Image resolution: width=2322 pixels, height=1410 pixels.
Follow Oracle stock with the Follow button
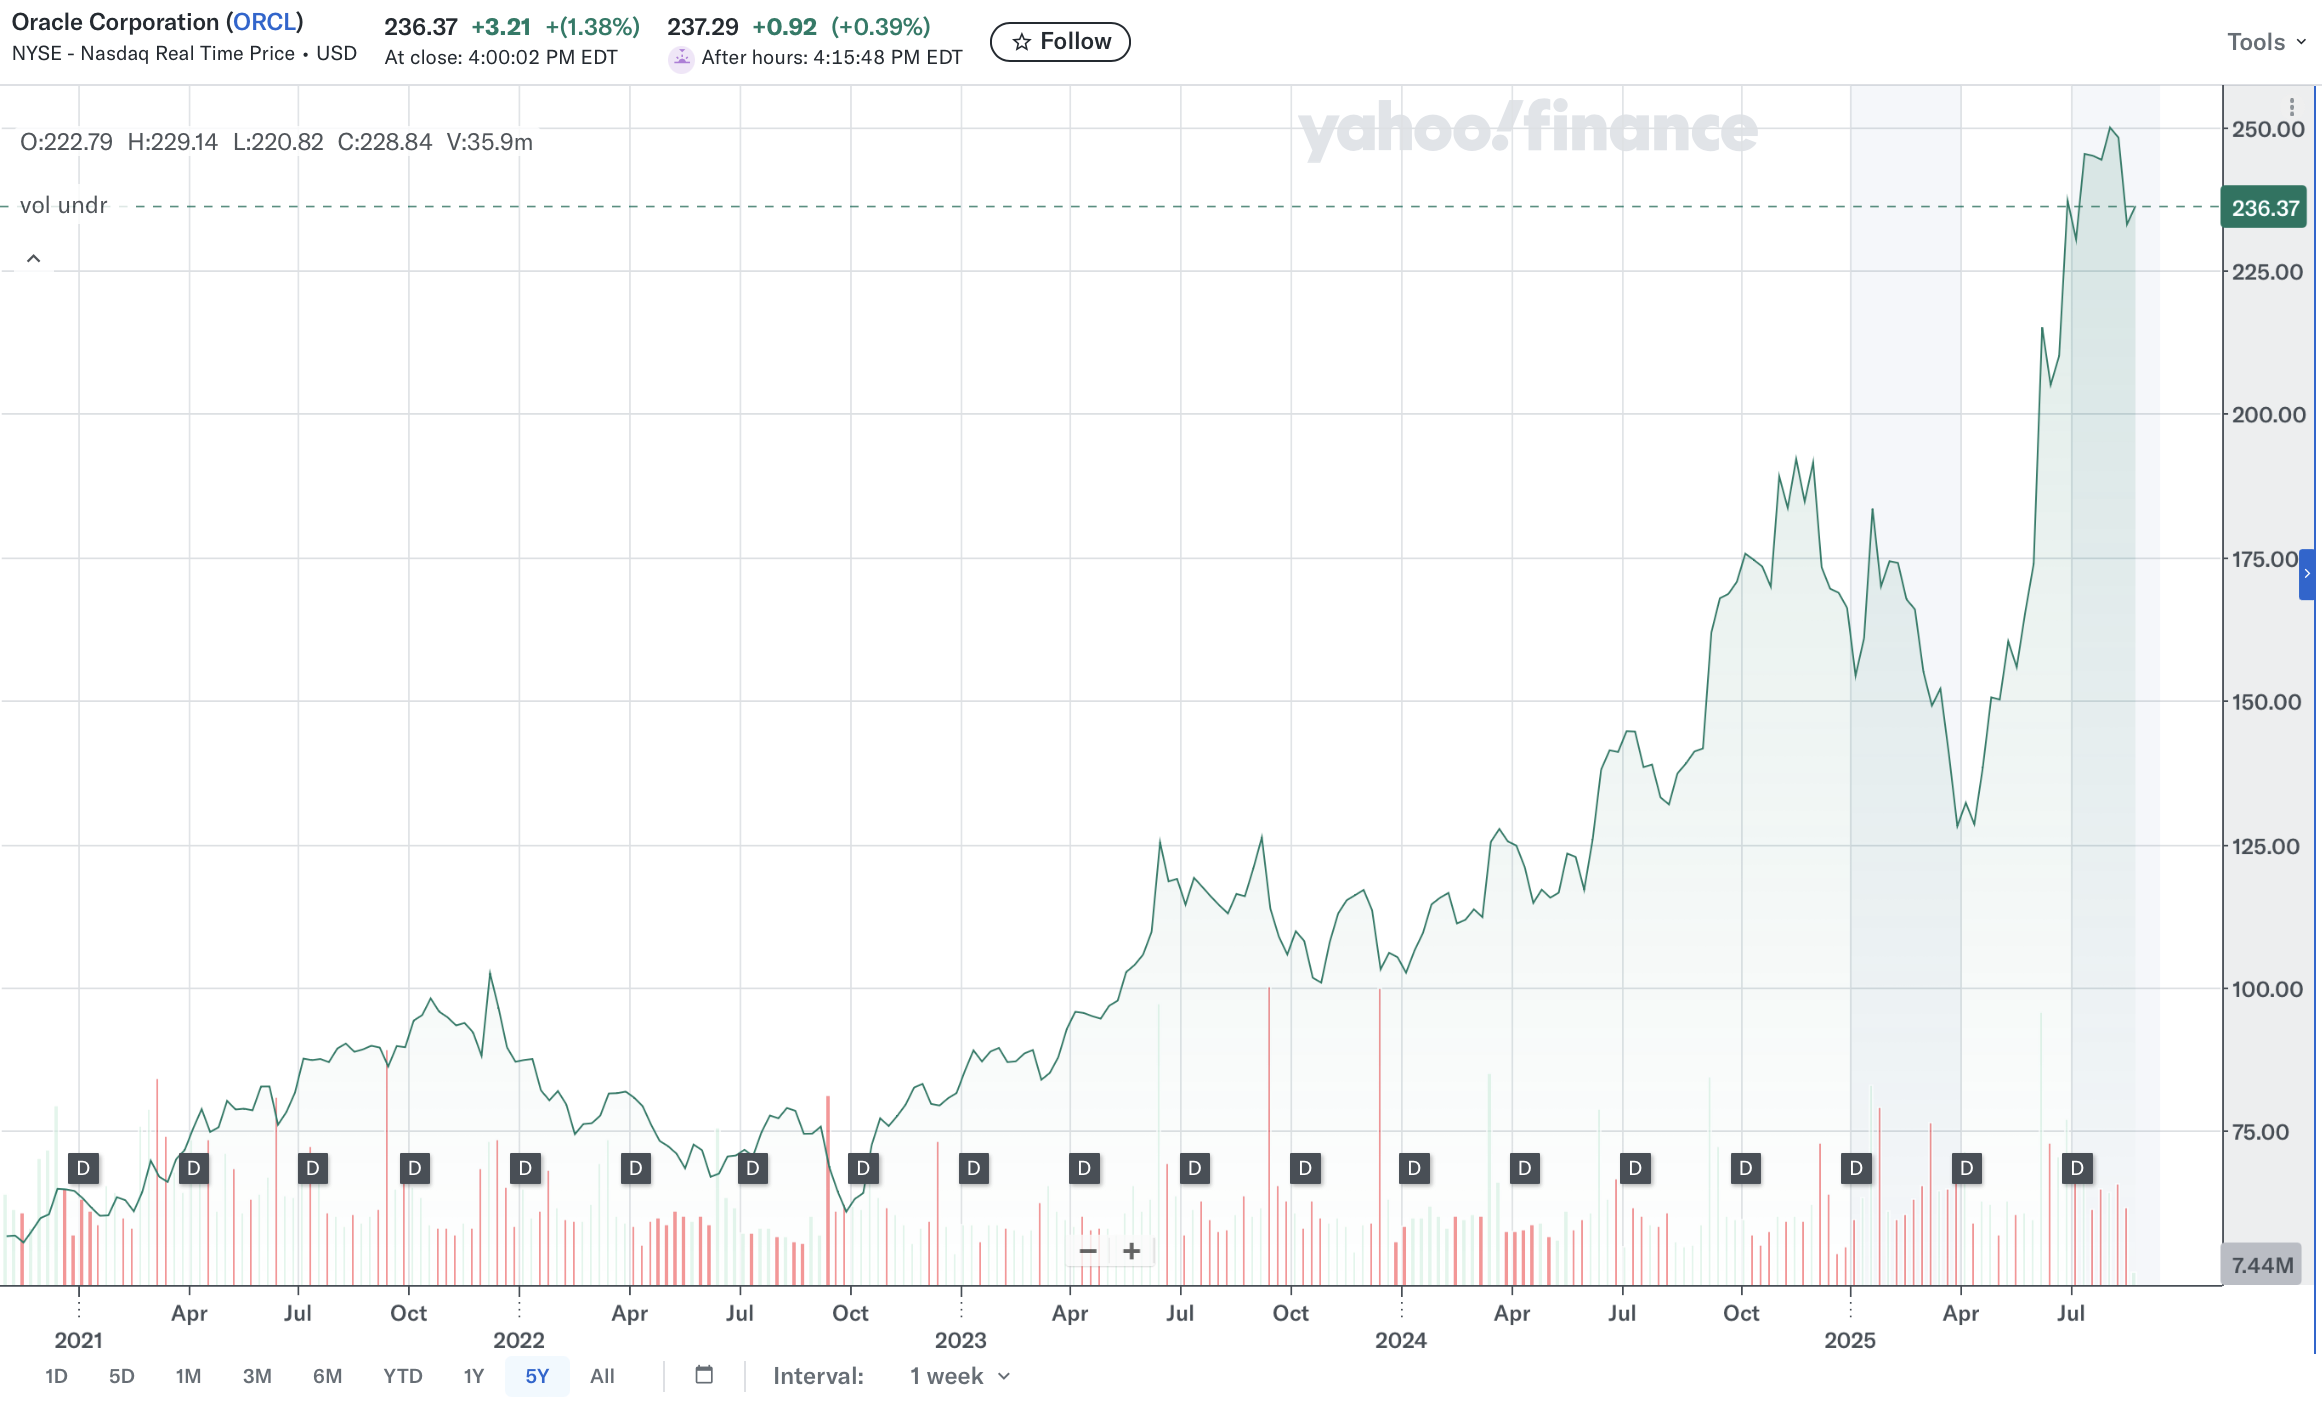point(1060,42)
